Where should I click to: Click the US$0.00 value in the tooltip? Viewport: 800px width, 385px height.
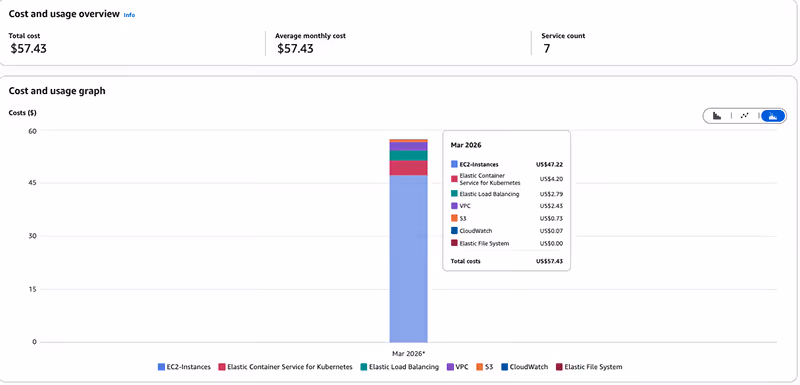tap(551, 243)
